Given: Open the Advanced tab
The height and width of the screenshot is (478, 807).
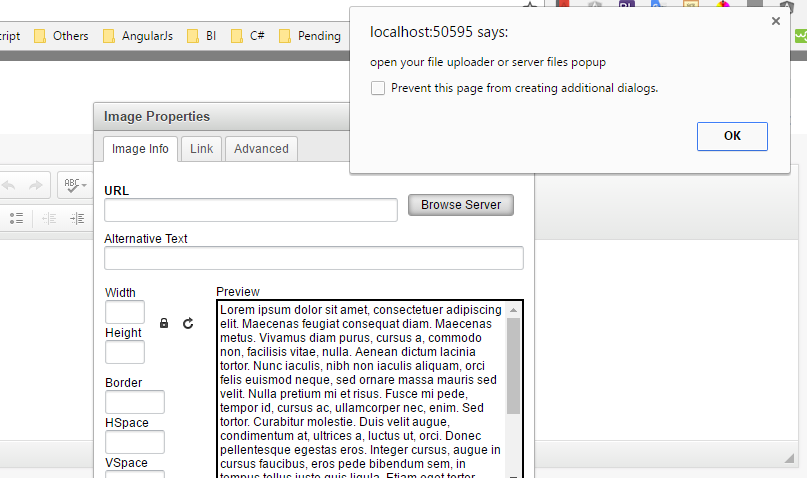Looking at the screenshot, I should click(x=261, y=149).
